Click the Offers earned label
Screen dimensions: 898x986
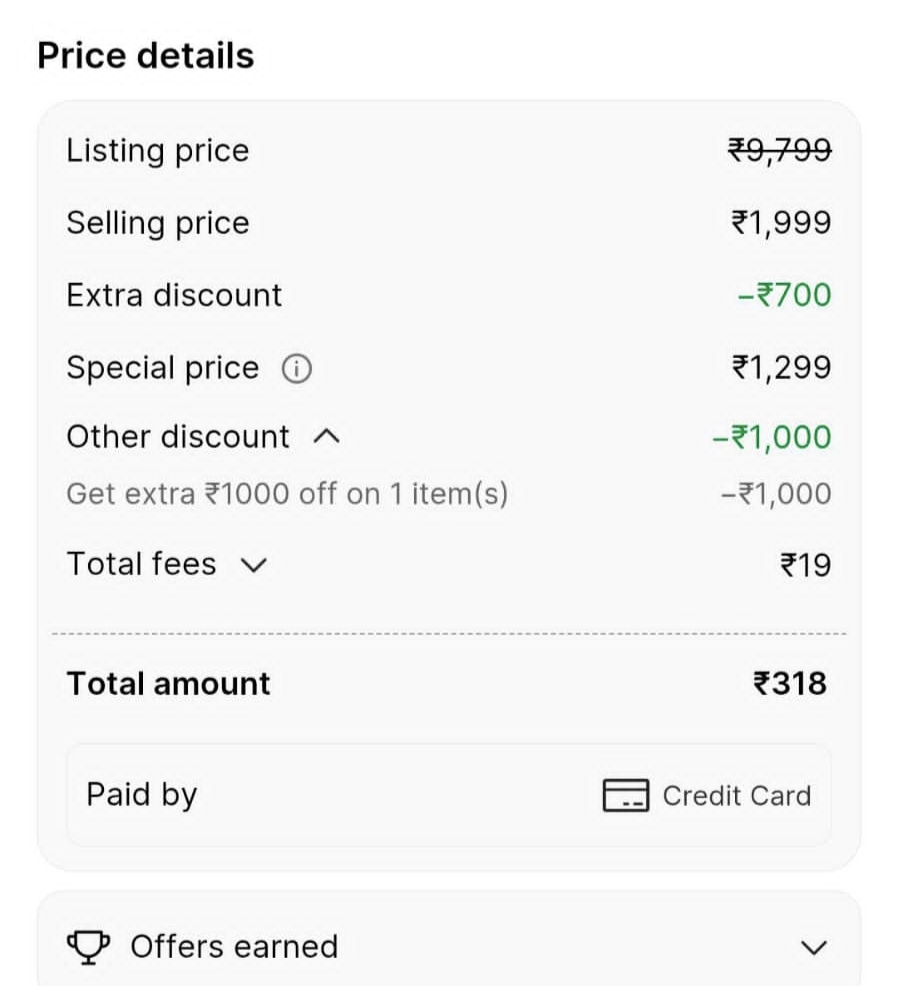tap(234, 946)
